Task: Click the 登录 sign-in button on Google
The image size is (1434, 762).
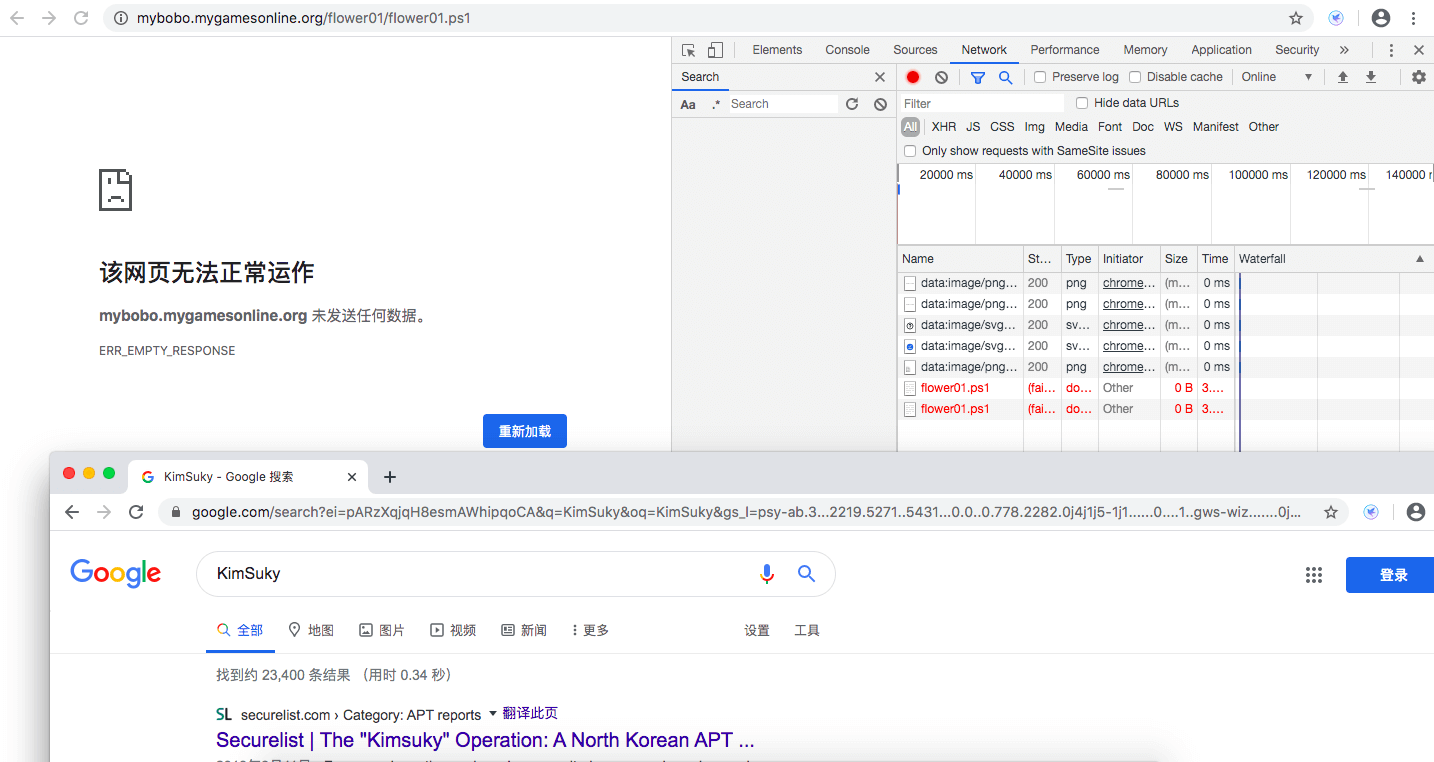Action: [1390, 575]
